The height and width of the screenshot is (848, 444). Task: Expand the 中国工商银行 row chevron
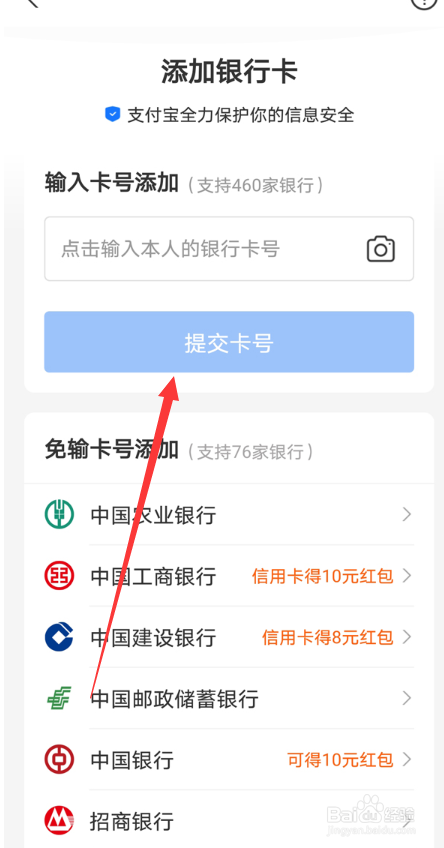coord(407,575)
